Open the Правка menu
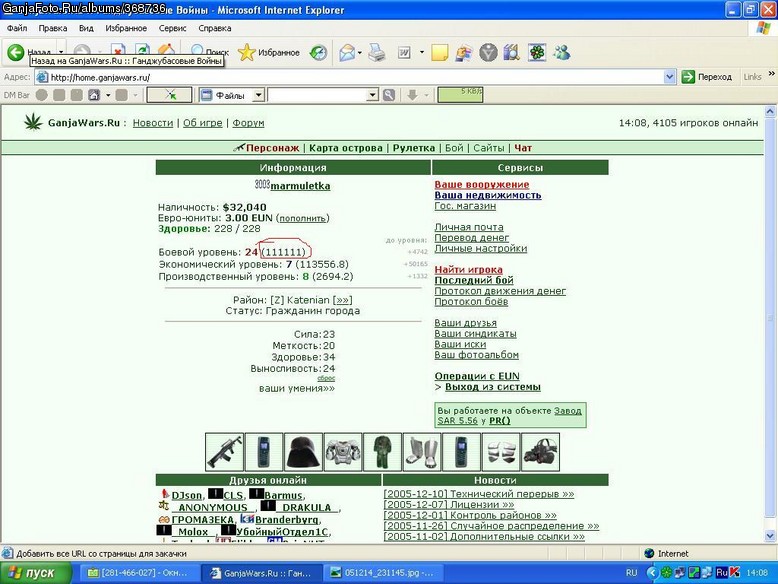778x584 pixels. pos(53,28)
